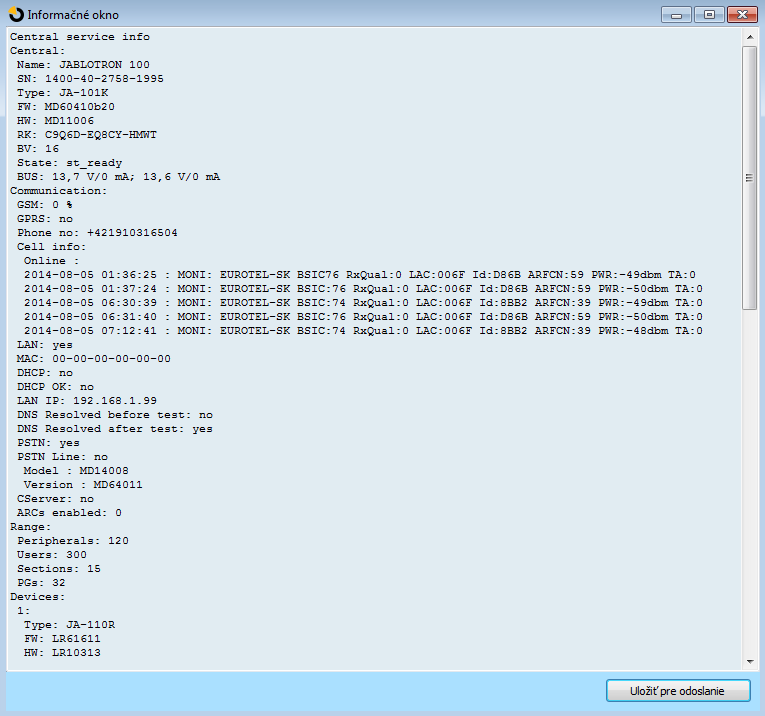Click the line 'GSM: 0 %'
The image size is (765, 716).
point(45,205)
